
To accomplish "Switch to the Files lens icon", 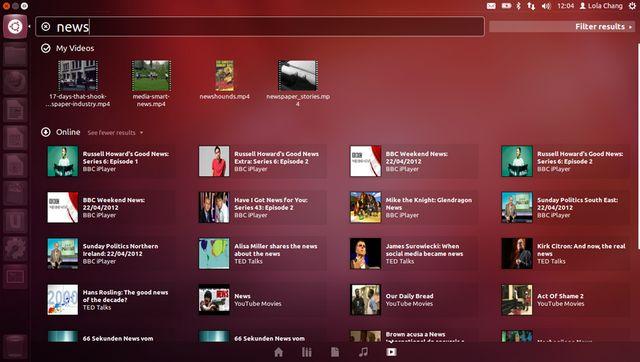I will [x=335, y=352].
